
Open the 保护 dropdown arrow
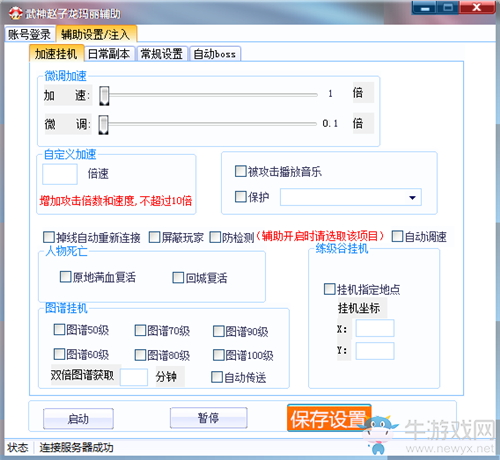click(412, 197)
